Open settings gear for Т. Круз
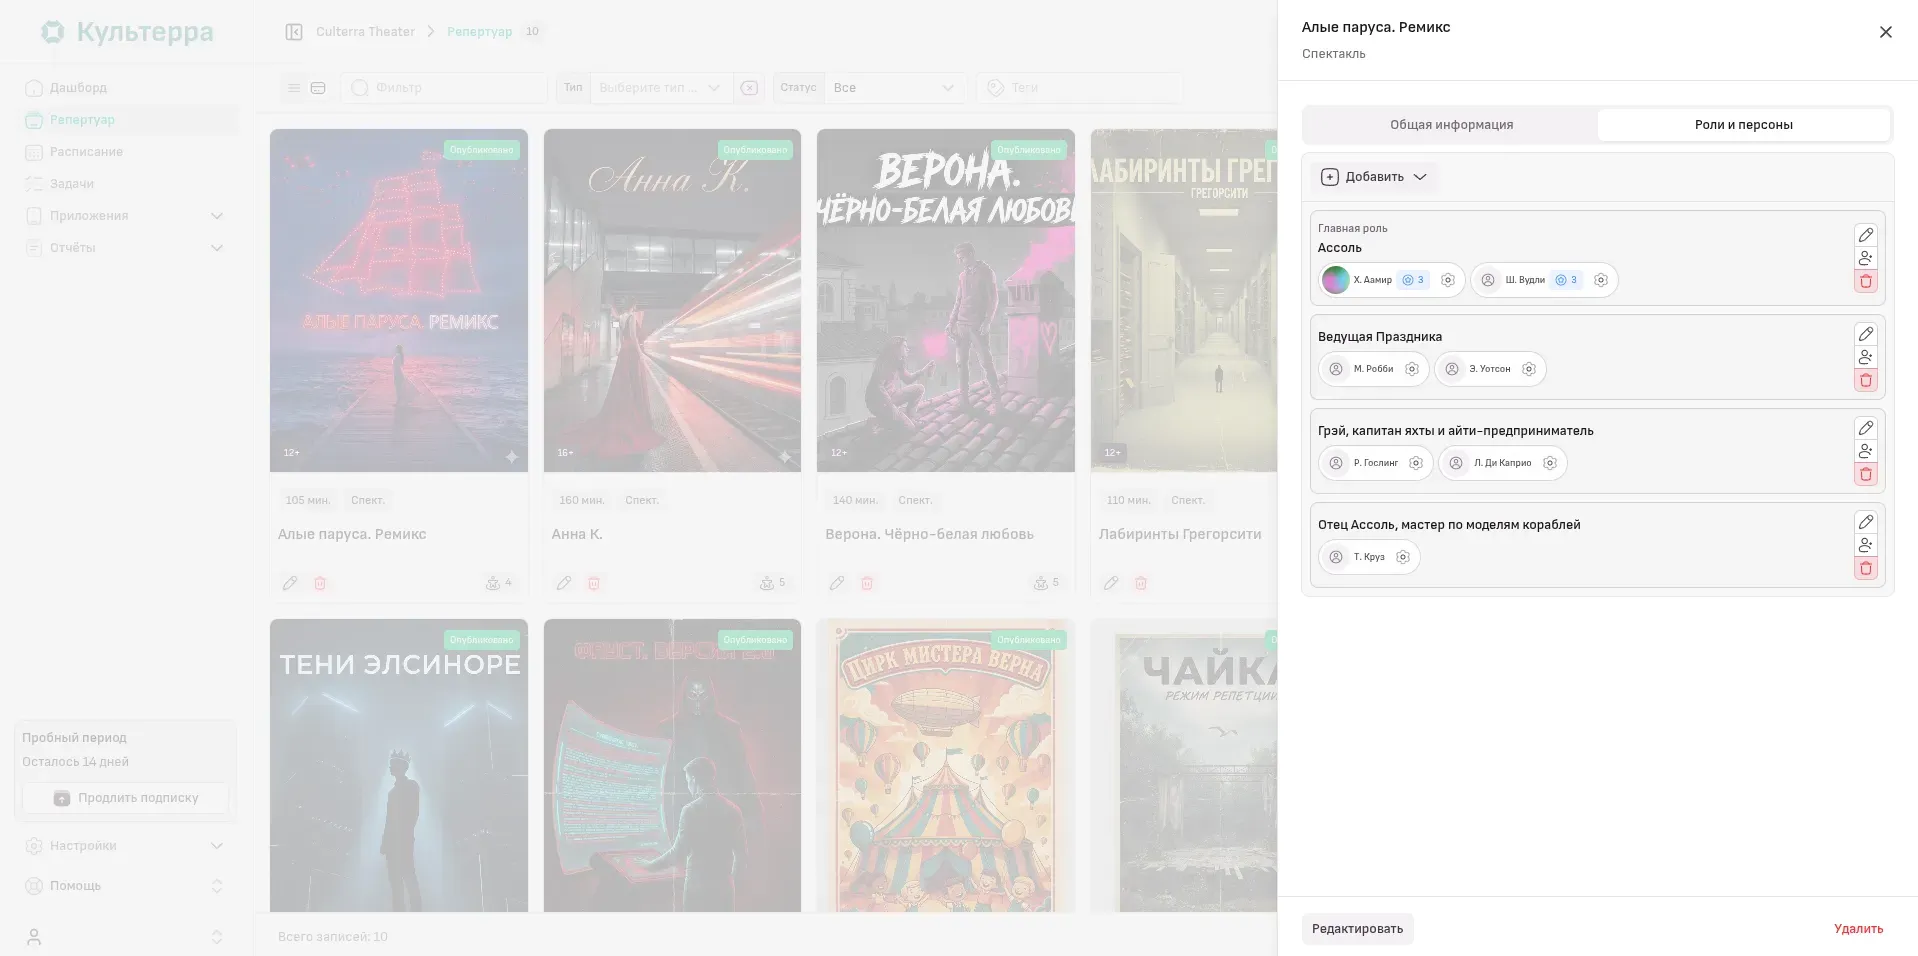The image size is (1918, 956). pyautogui.click(x=1402, y=557)
